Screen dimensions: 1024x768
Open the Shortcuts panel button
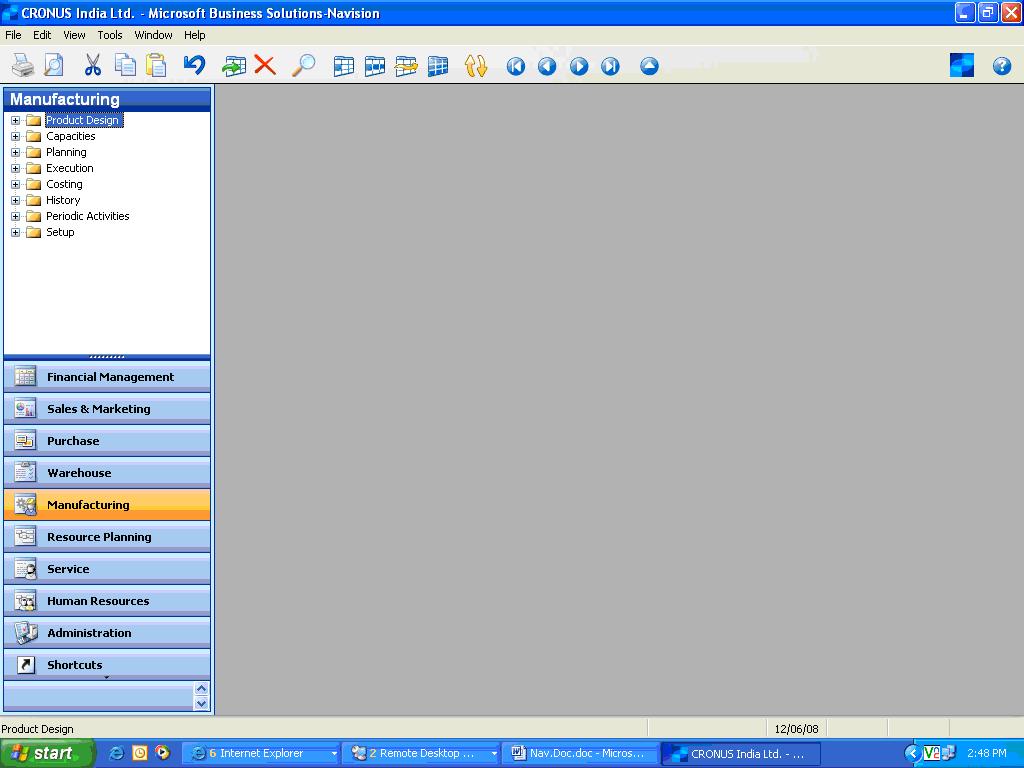[x=107, y=665]
